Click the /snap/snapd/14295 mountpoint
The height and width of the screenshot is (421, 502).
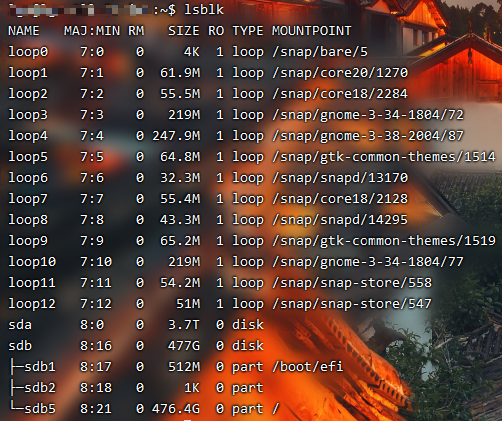(x=340, y=220)
